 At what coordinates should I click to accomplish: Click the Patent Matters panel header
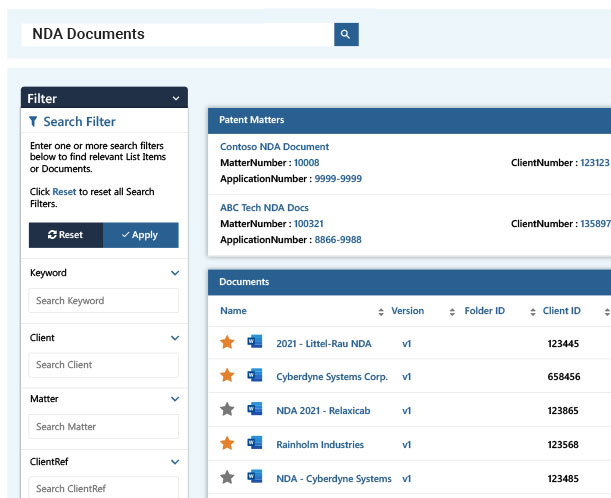pos(409,120)
